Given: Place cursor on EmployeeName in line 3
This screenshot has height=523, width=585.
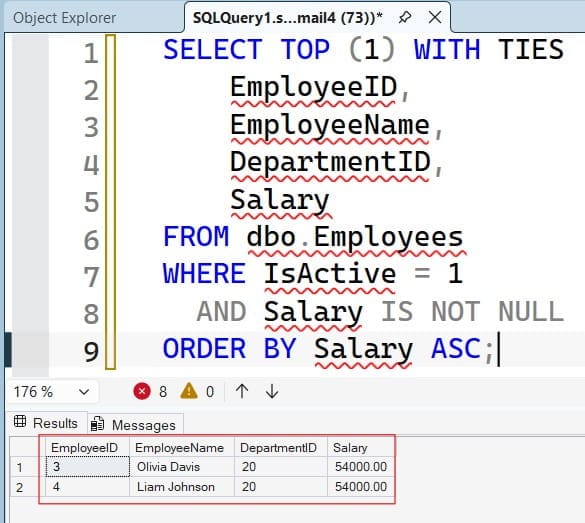Looking at the screenshot, I should (x=330, y=126).
